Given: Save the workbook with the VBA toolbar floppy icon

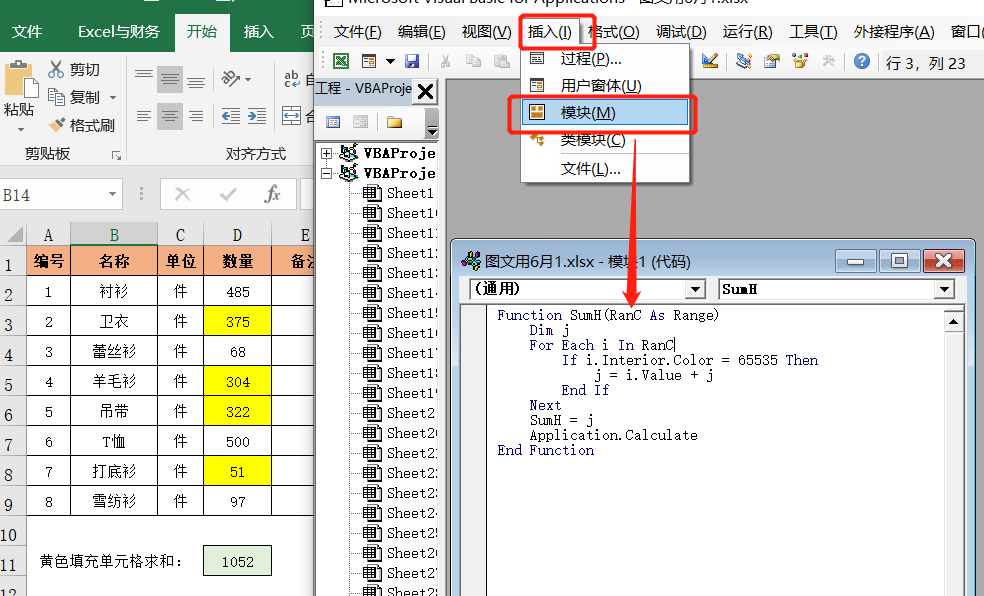Looking at the screenshot, I should (x=412, y=61).
